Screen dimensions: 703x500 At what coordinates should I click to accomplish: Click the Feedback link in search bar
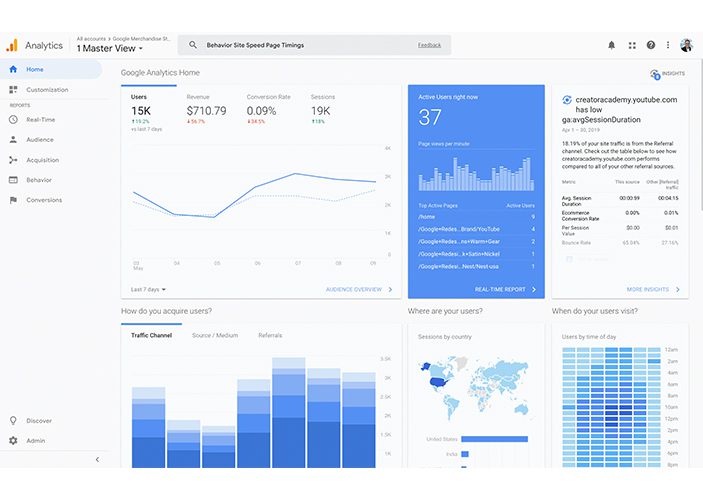tap(429, 45)
